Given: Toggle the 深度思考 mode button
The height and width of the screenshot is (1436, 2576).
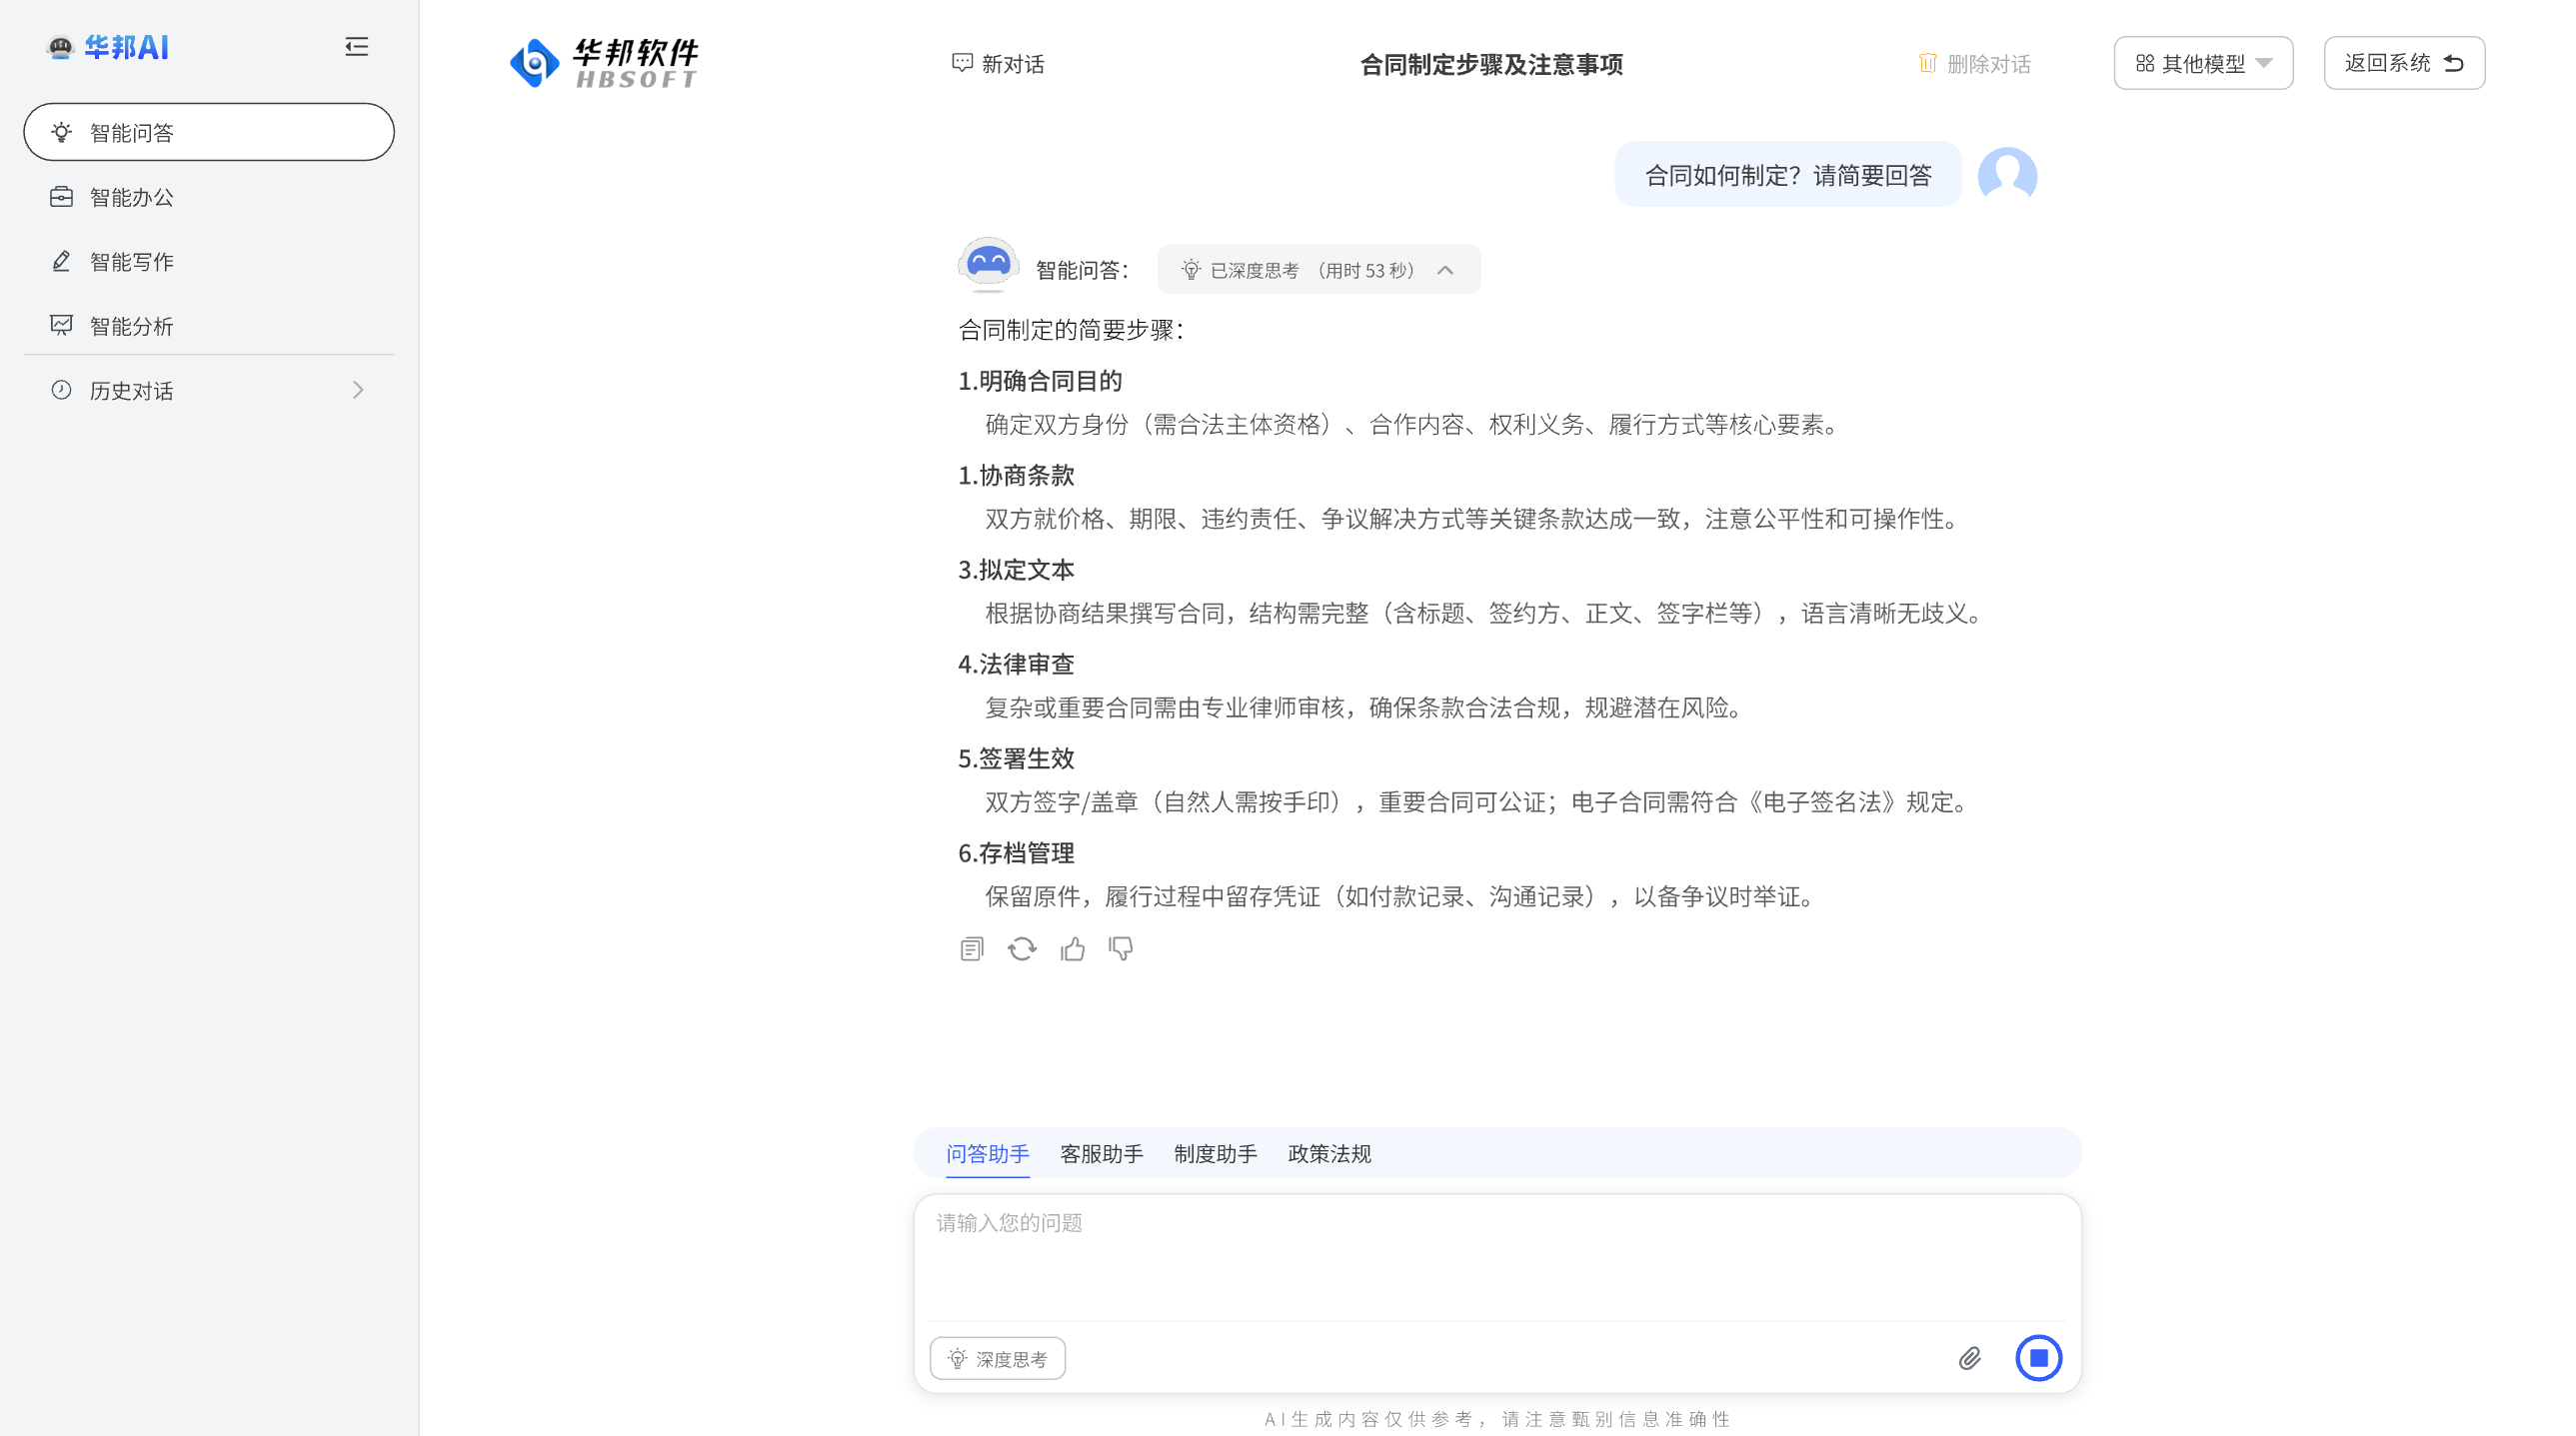Looking at the screenshot, I should coord(997,1358).
